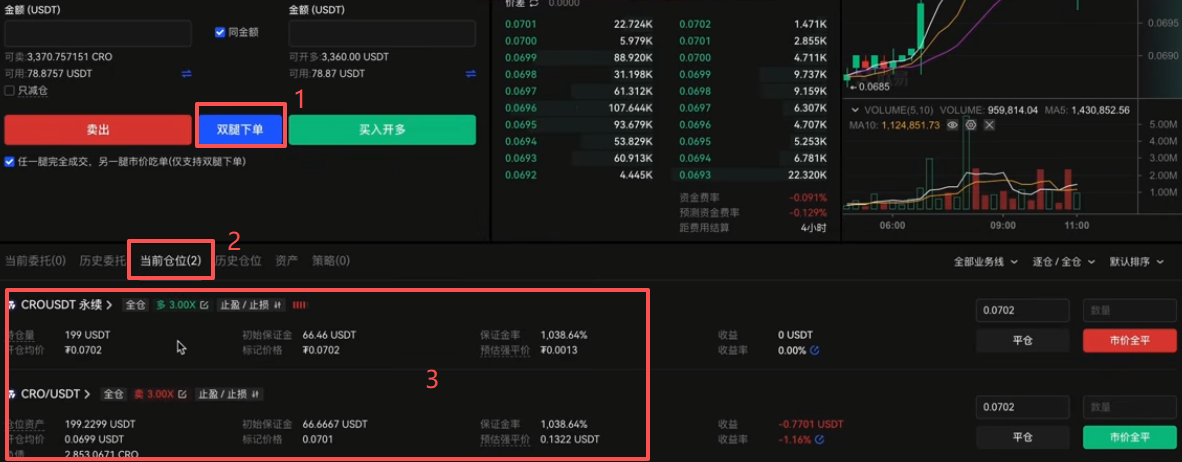Click the 距费用结算 value 4小时
Screen dimensions: 1182x462
click(814, 228)
